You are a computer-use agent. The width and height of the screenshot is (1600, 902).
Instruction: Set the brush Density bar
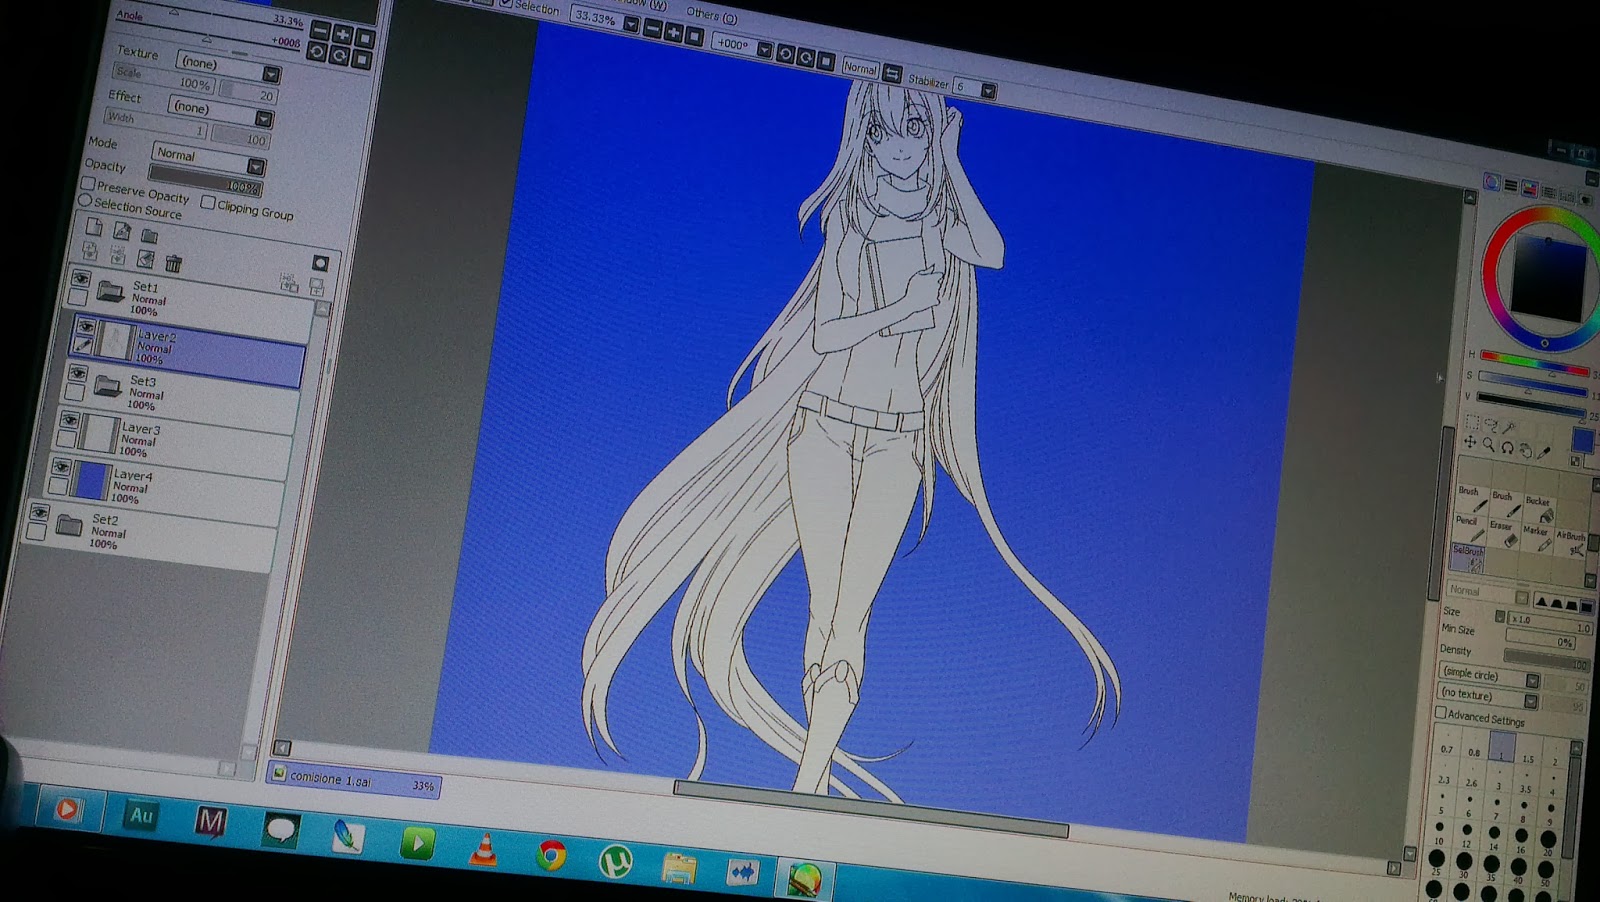click(x=1547, y=660)
